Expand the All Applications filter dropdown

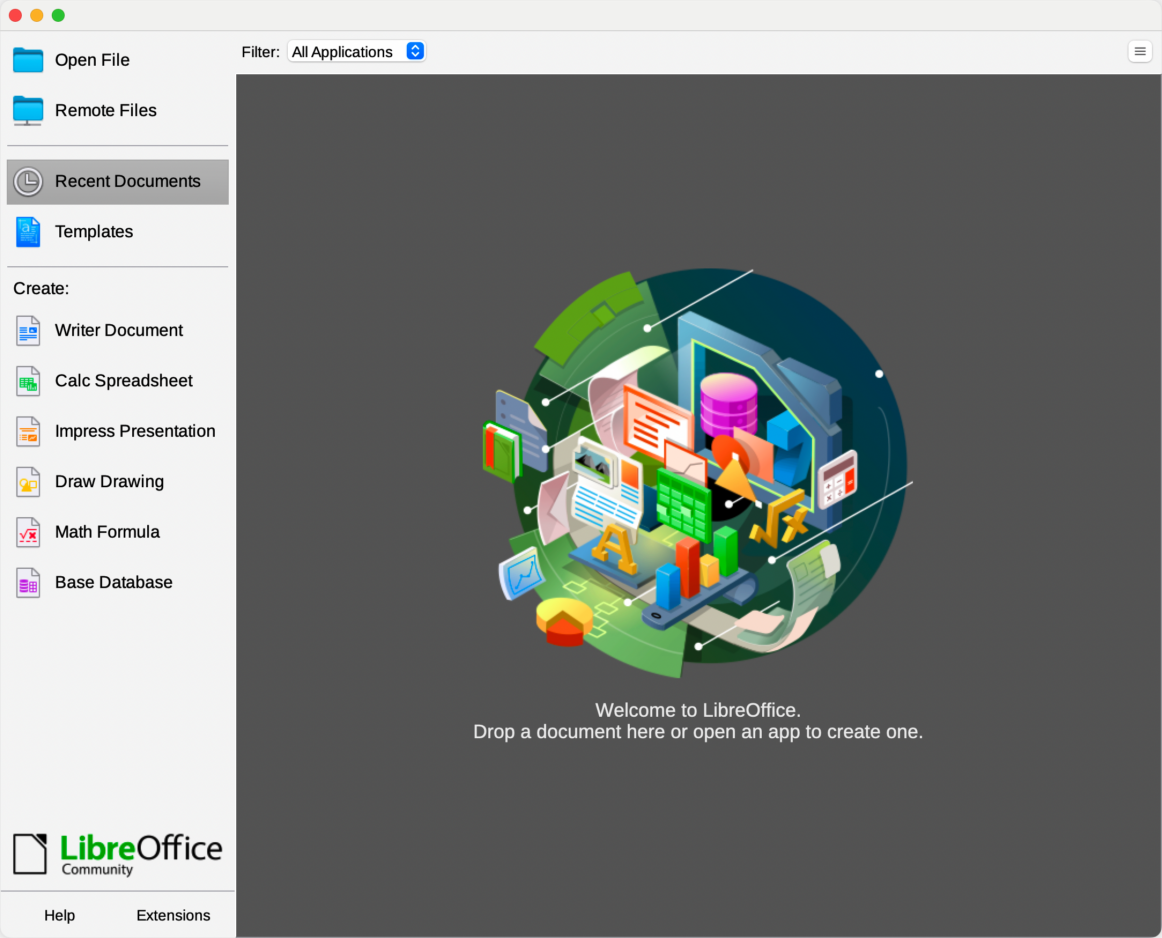pos(356,51)
